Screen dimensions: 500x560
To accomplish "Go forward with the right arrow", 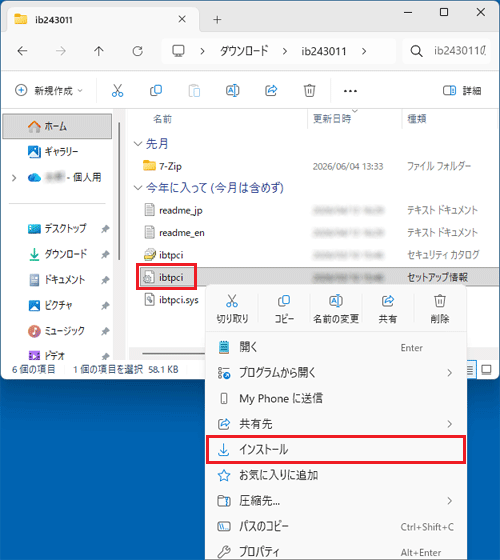I will click(x=61, y=51).
